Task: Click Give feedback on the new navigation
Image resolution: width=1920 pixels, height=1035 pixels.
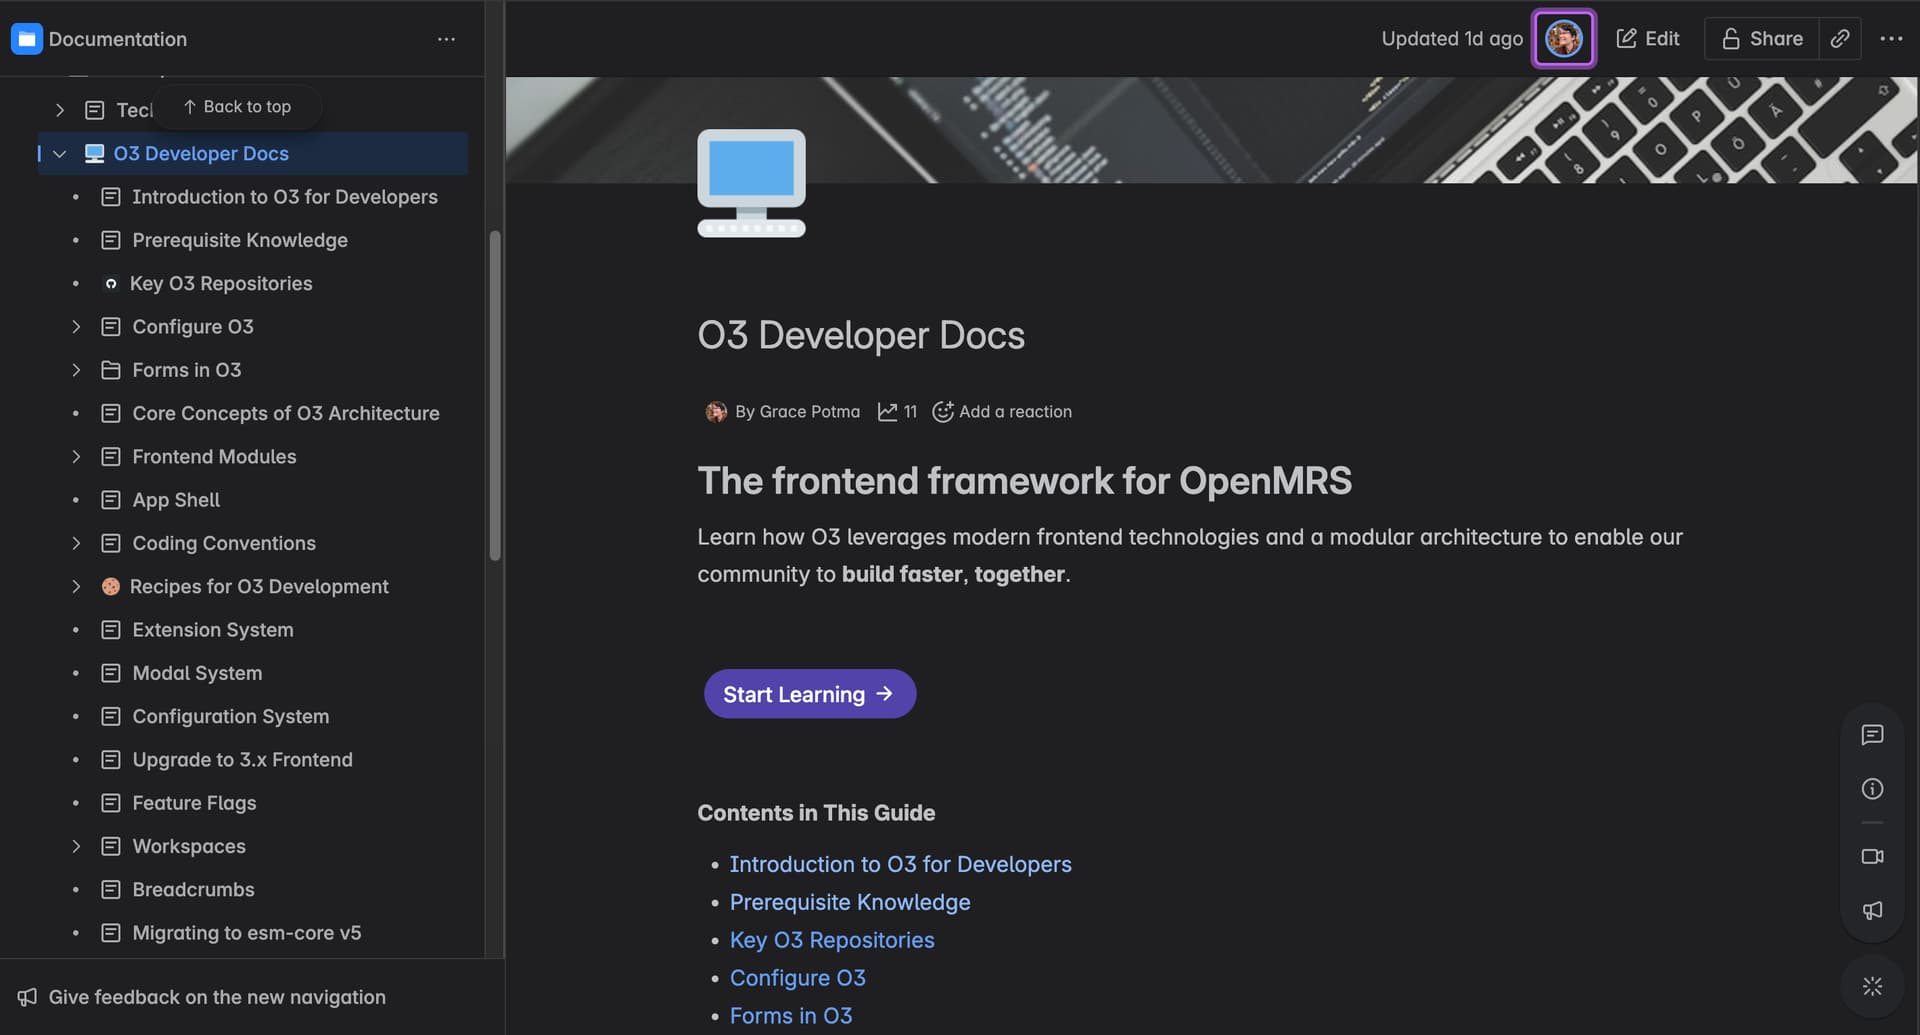Action: click(217, 997)
